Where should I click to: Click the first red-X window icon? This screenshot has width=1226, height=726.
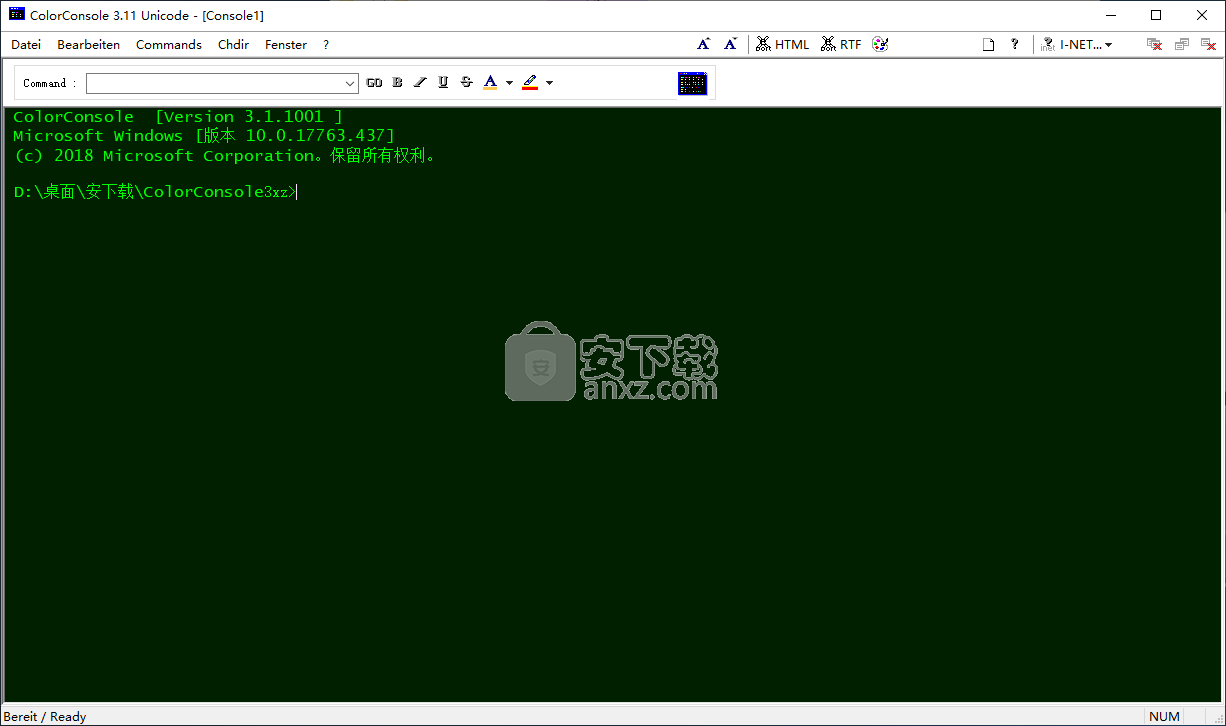coord(1154,44)
